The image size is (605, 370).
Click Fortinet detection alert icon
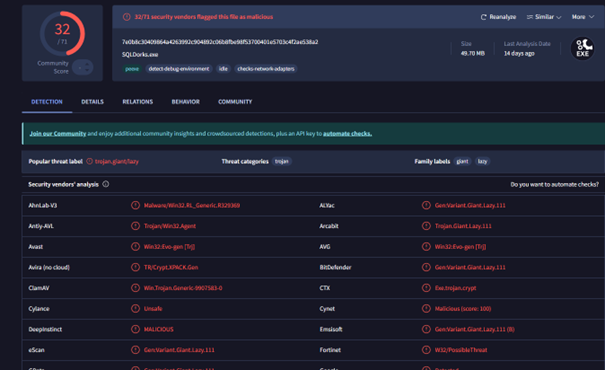point(426,350)
